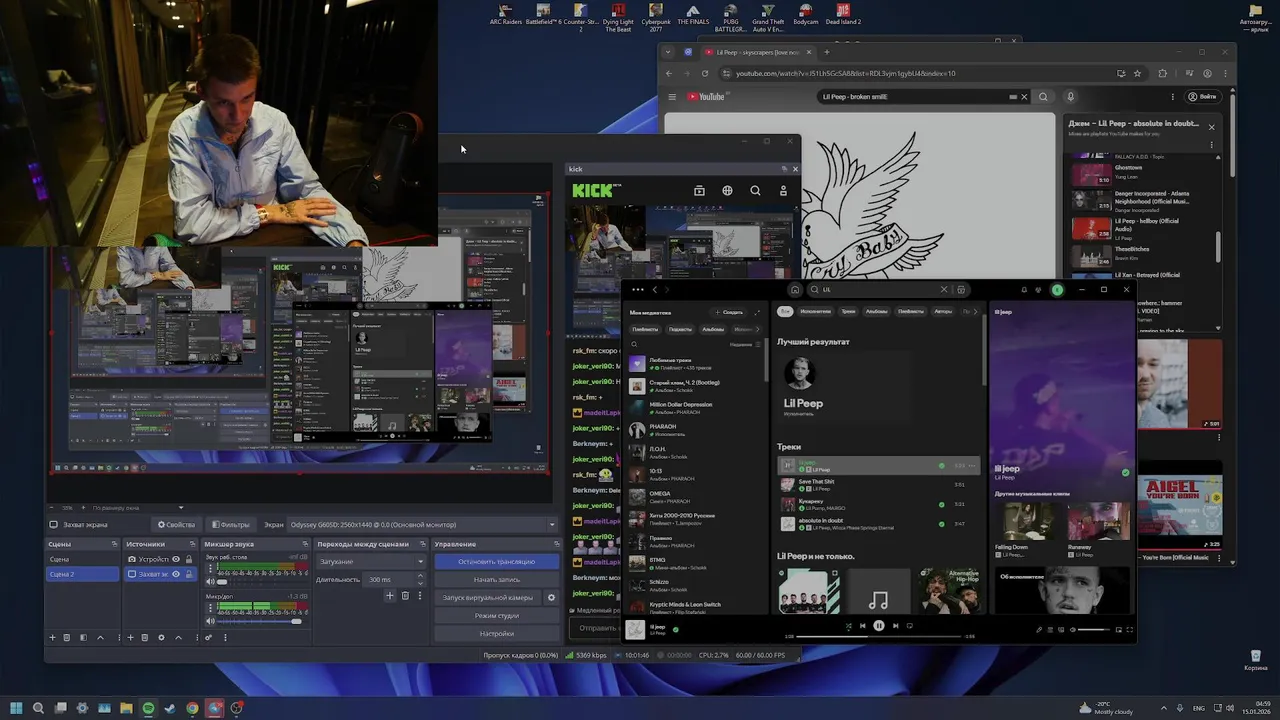Click the YouTube Войти sign-in button
The image size is (1280, 720).
[1202, 97]
